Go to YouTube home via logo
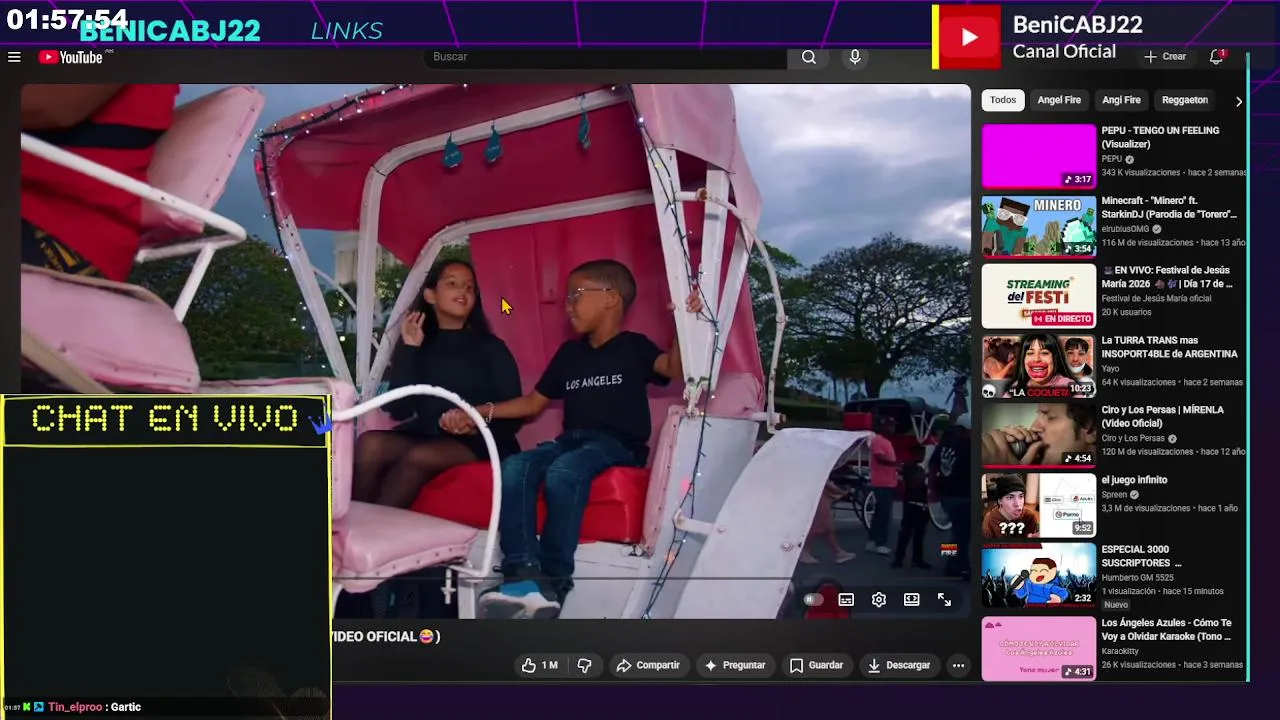 tap(71, 57)
